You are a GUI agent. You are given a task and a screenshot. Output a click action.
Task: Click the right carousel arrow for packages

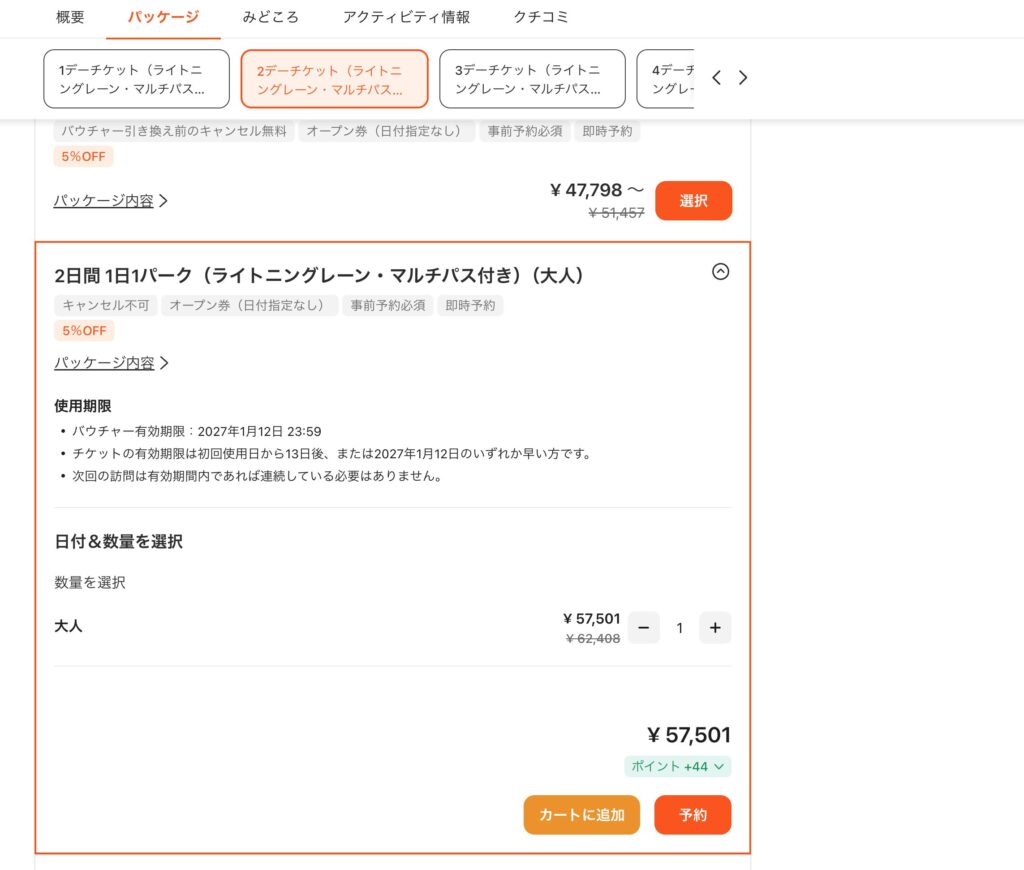pos(743,78)
